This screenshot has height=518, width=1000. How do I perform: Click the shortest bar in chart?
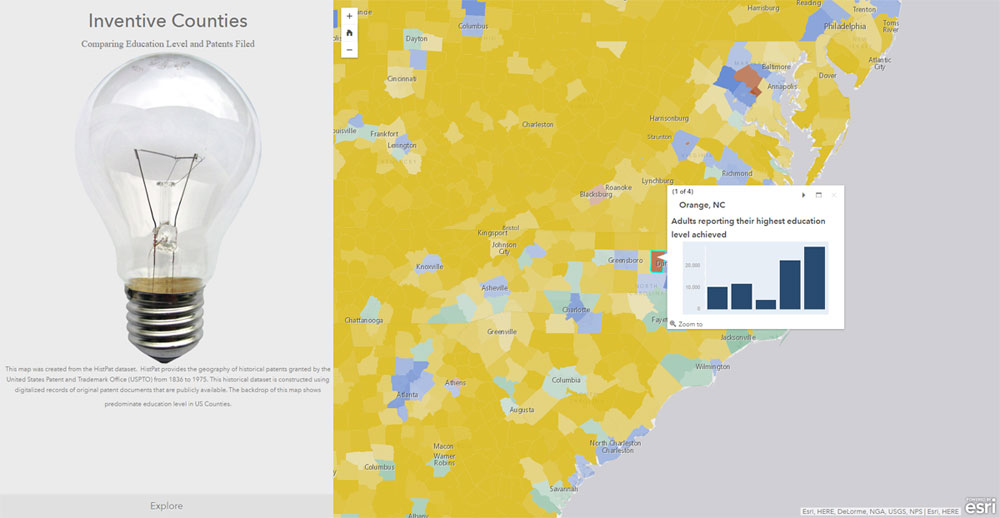[766, 304]
